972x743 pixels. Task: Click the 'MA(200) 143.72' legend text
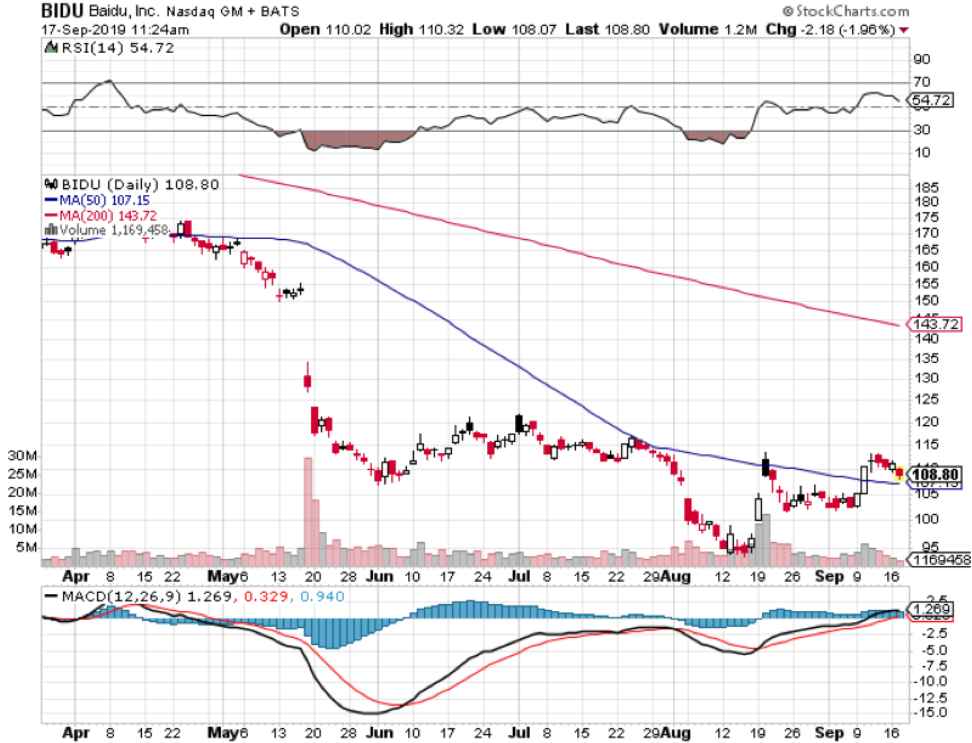(108, 216)
